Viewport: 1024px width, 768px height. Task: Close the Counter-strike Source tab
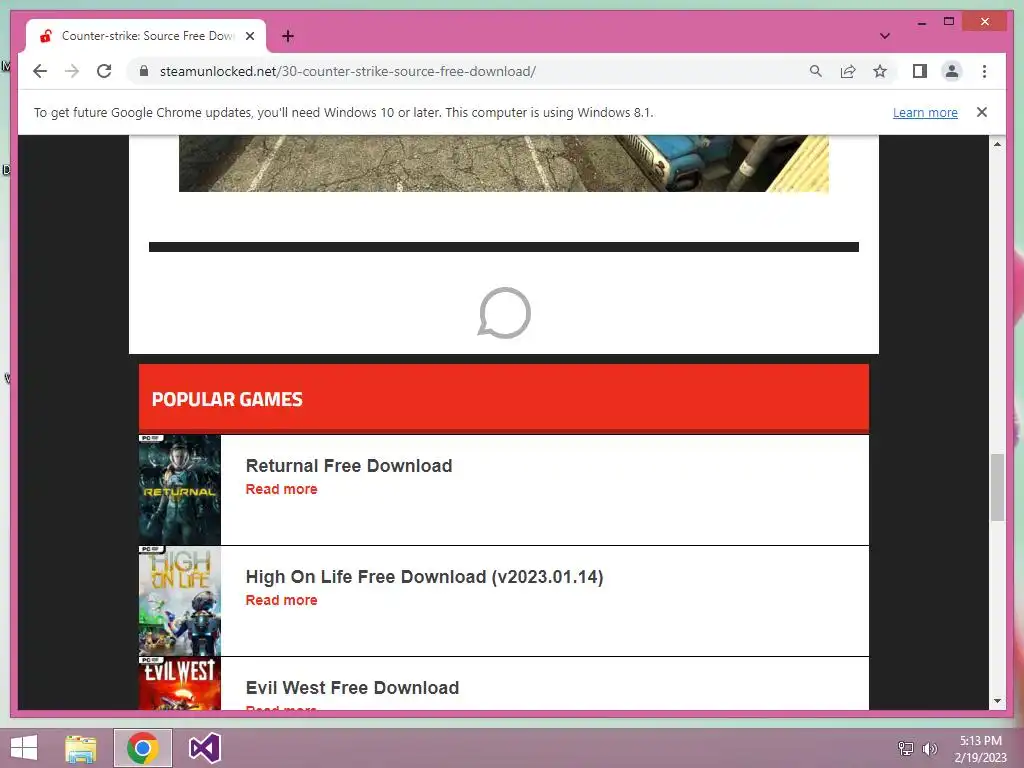point(249,36)
